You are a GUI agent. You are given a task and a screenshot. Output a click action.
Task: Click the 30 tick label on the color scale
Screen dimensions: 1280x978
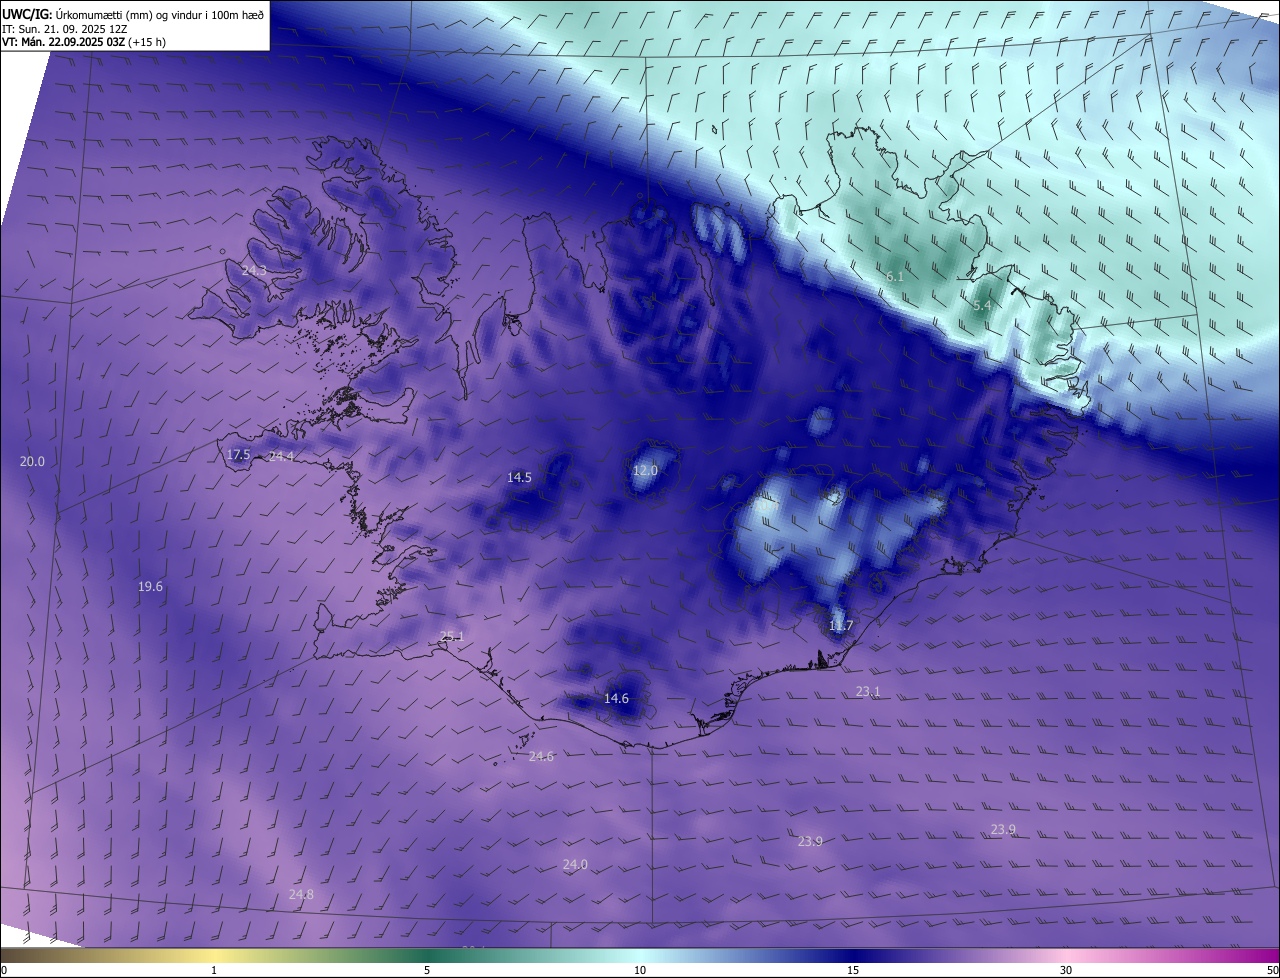[x=1066, y=970]
